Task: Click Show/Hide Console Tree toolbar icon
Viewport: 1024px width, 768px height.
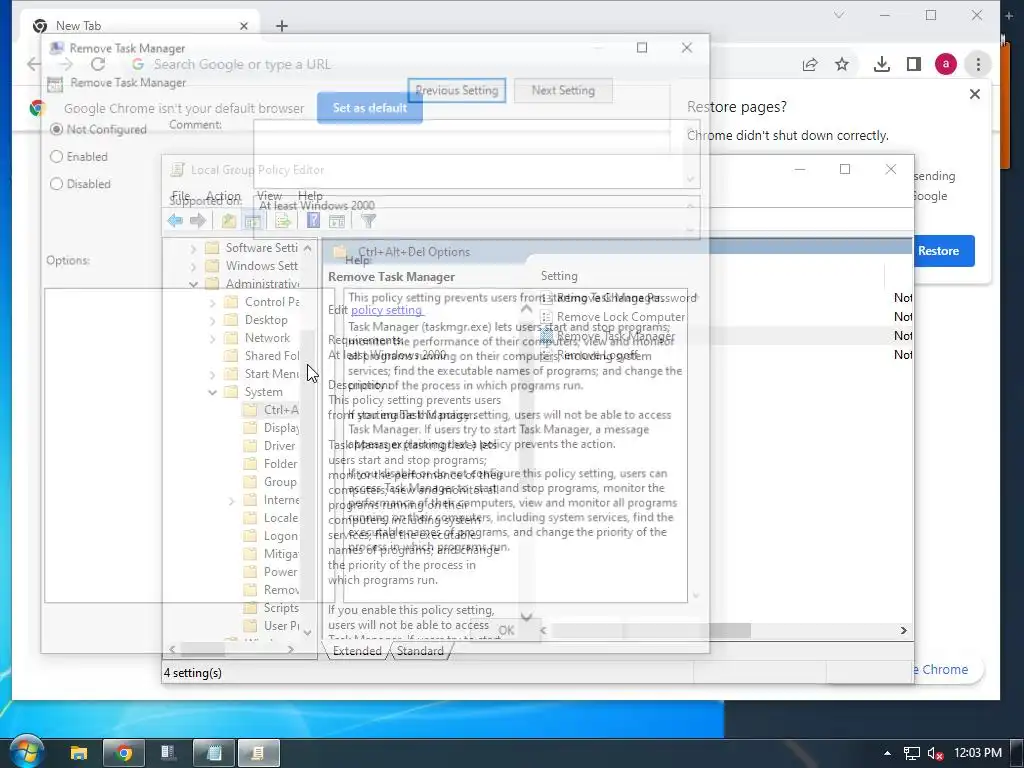Action: [253, 221]
